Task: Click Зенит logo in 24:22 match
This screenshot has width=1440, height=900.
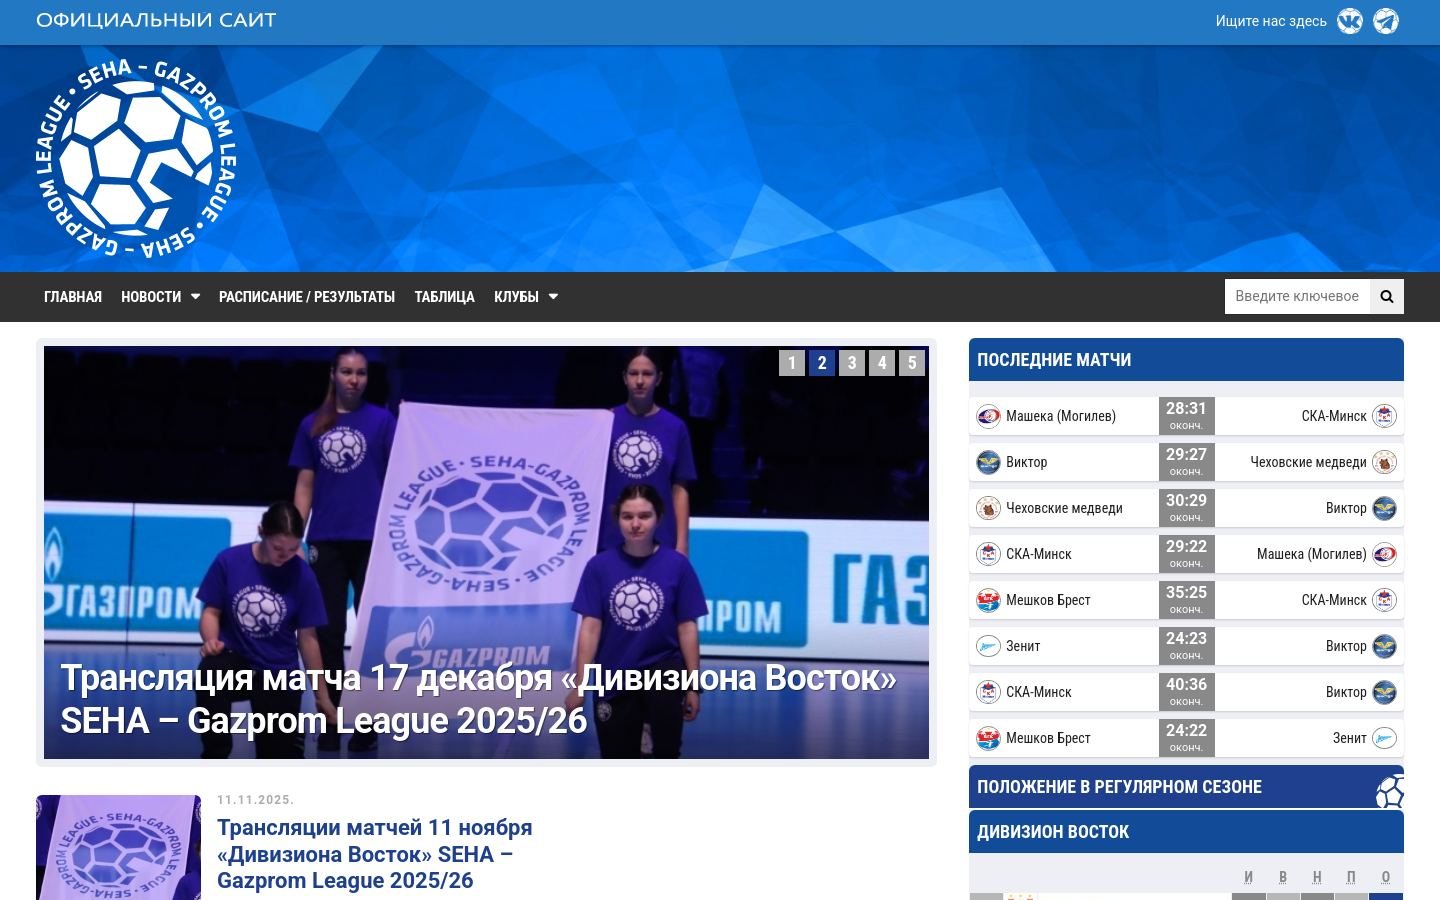Action: pyautogui.click(x=1384, y=738)
